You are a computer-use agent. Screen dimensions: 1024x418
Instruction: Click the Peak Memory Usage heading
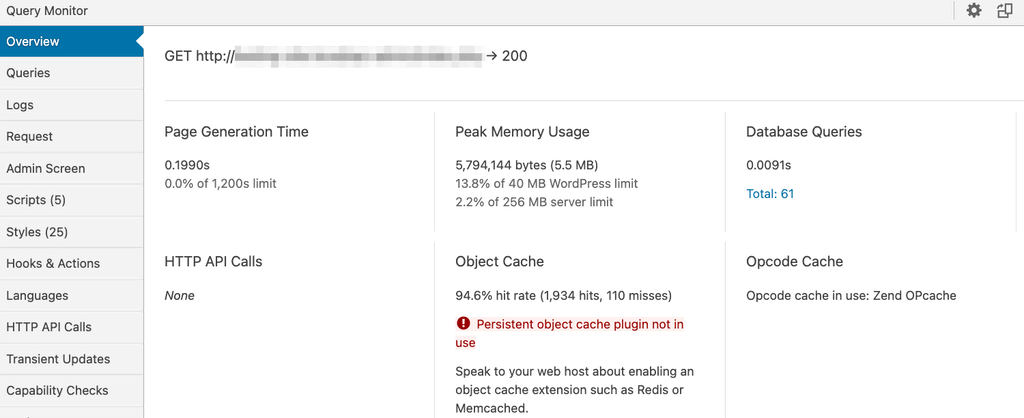[x=522, y=132]
